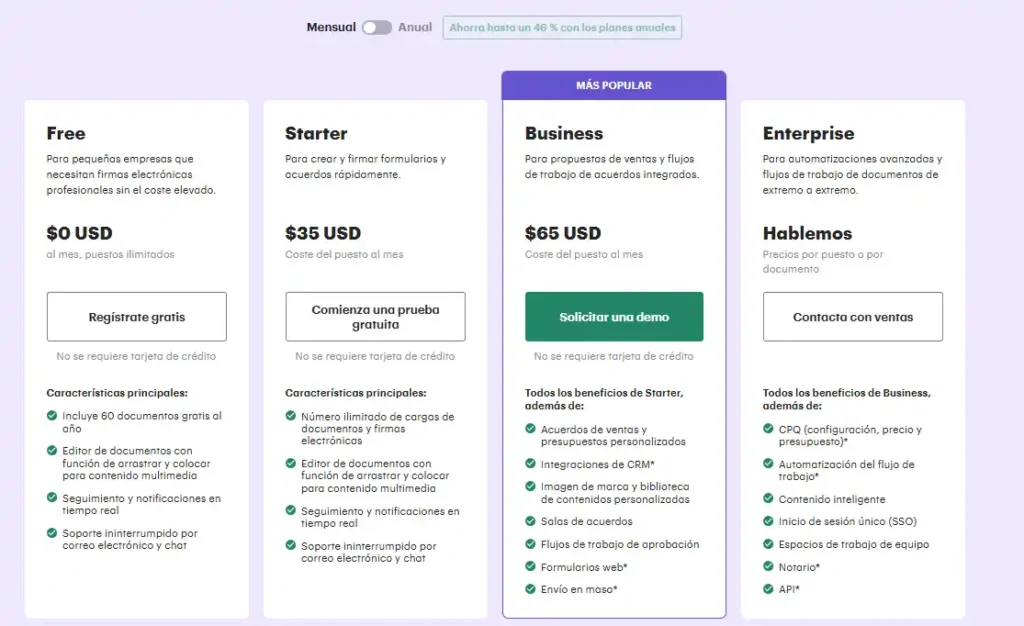Click the checkmark beside 'Número ilimitado de cargas de documentos'
This screenshot has height=626, width=1024.
290,418
